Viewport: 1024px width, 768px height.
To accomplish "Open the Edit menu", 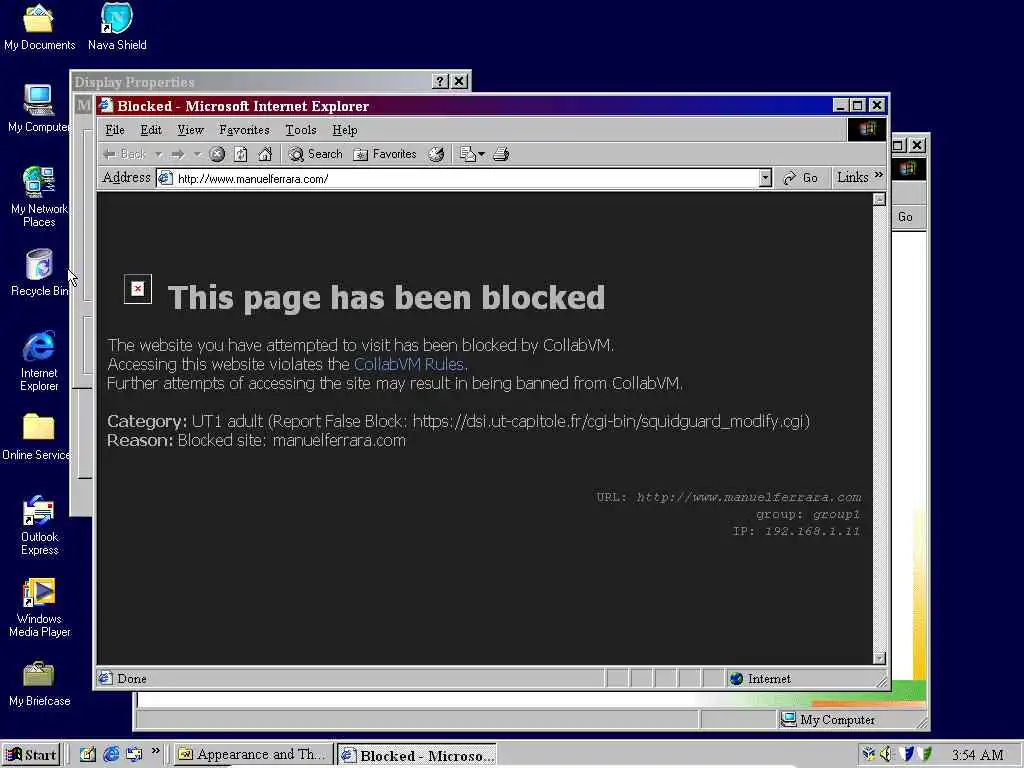I will pos(151,130).
